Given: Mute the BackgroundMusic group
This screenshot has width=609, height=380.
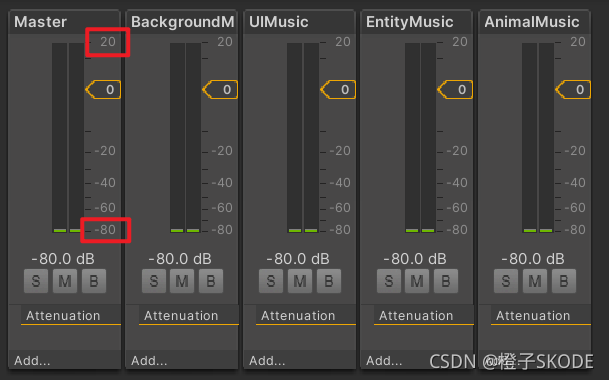Looking at the screenshot, I should pos(182,281).
